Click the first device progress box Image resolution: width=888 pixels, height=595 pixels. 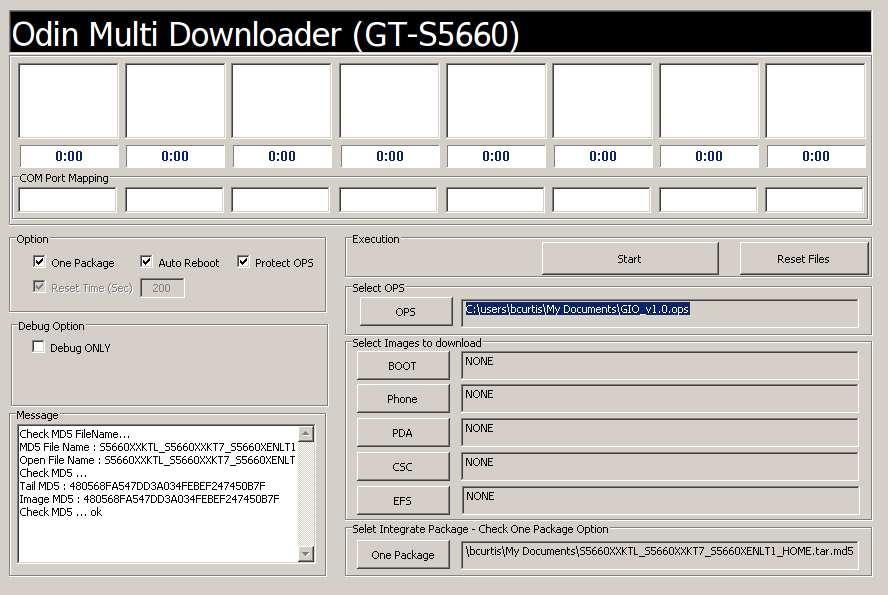68,101
